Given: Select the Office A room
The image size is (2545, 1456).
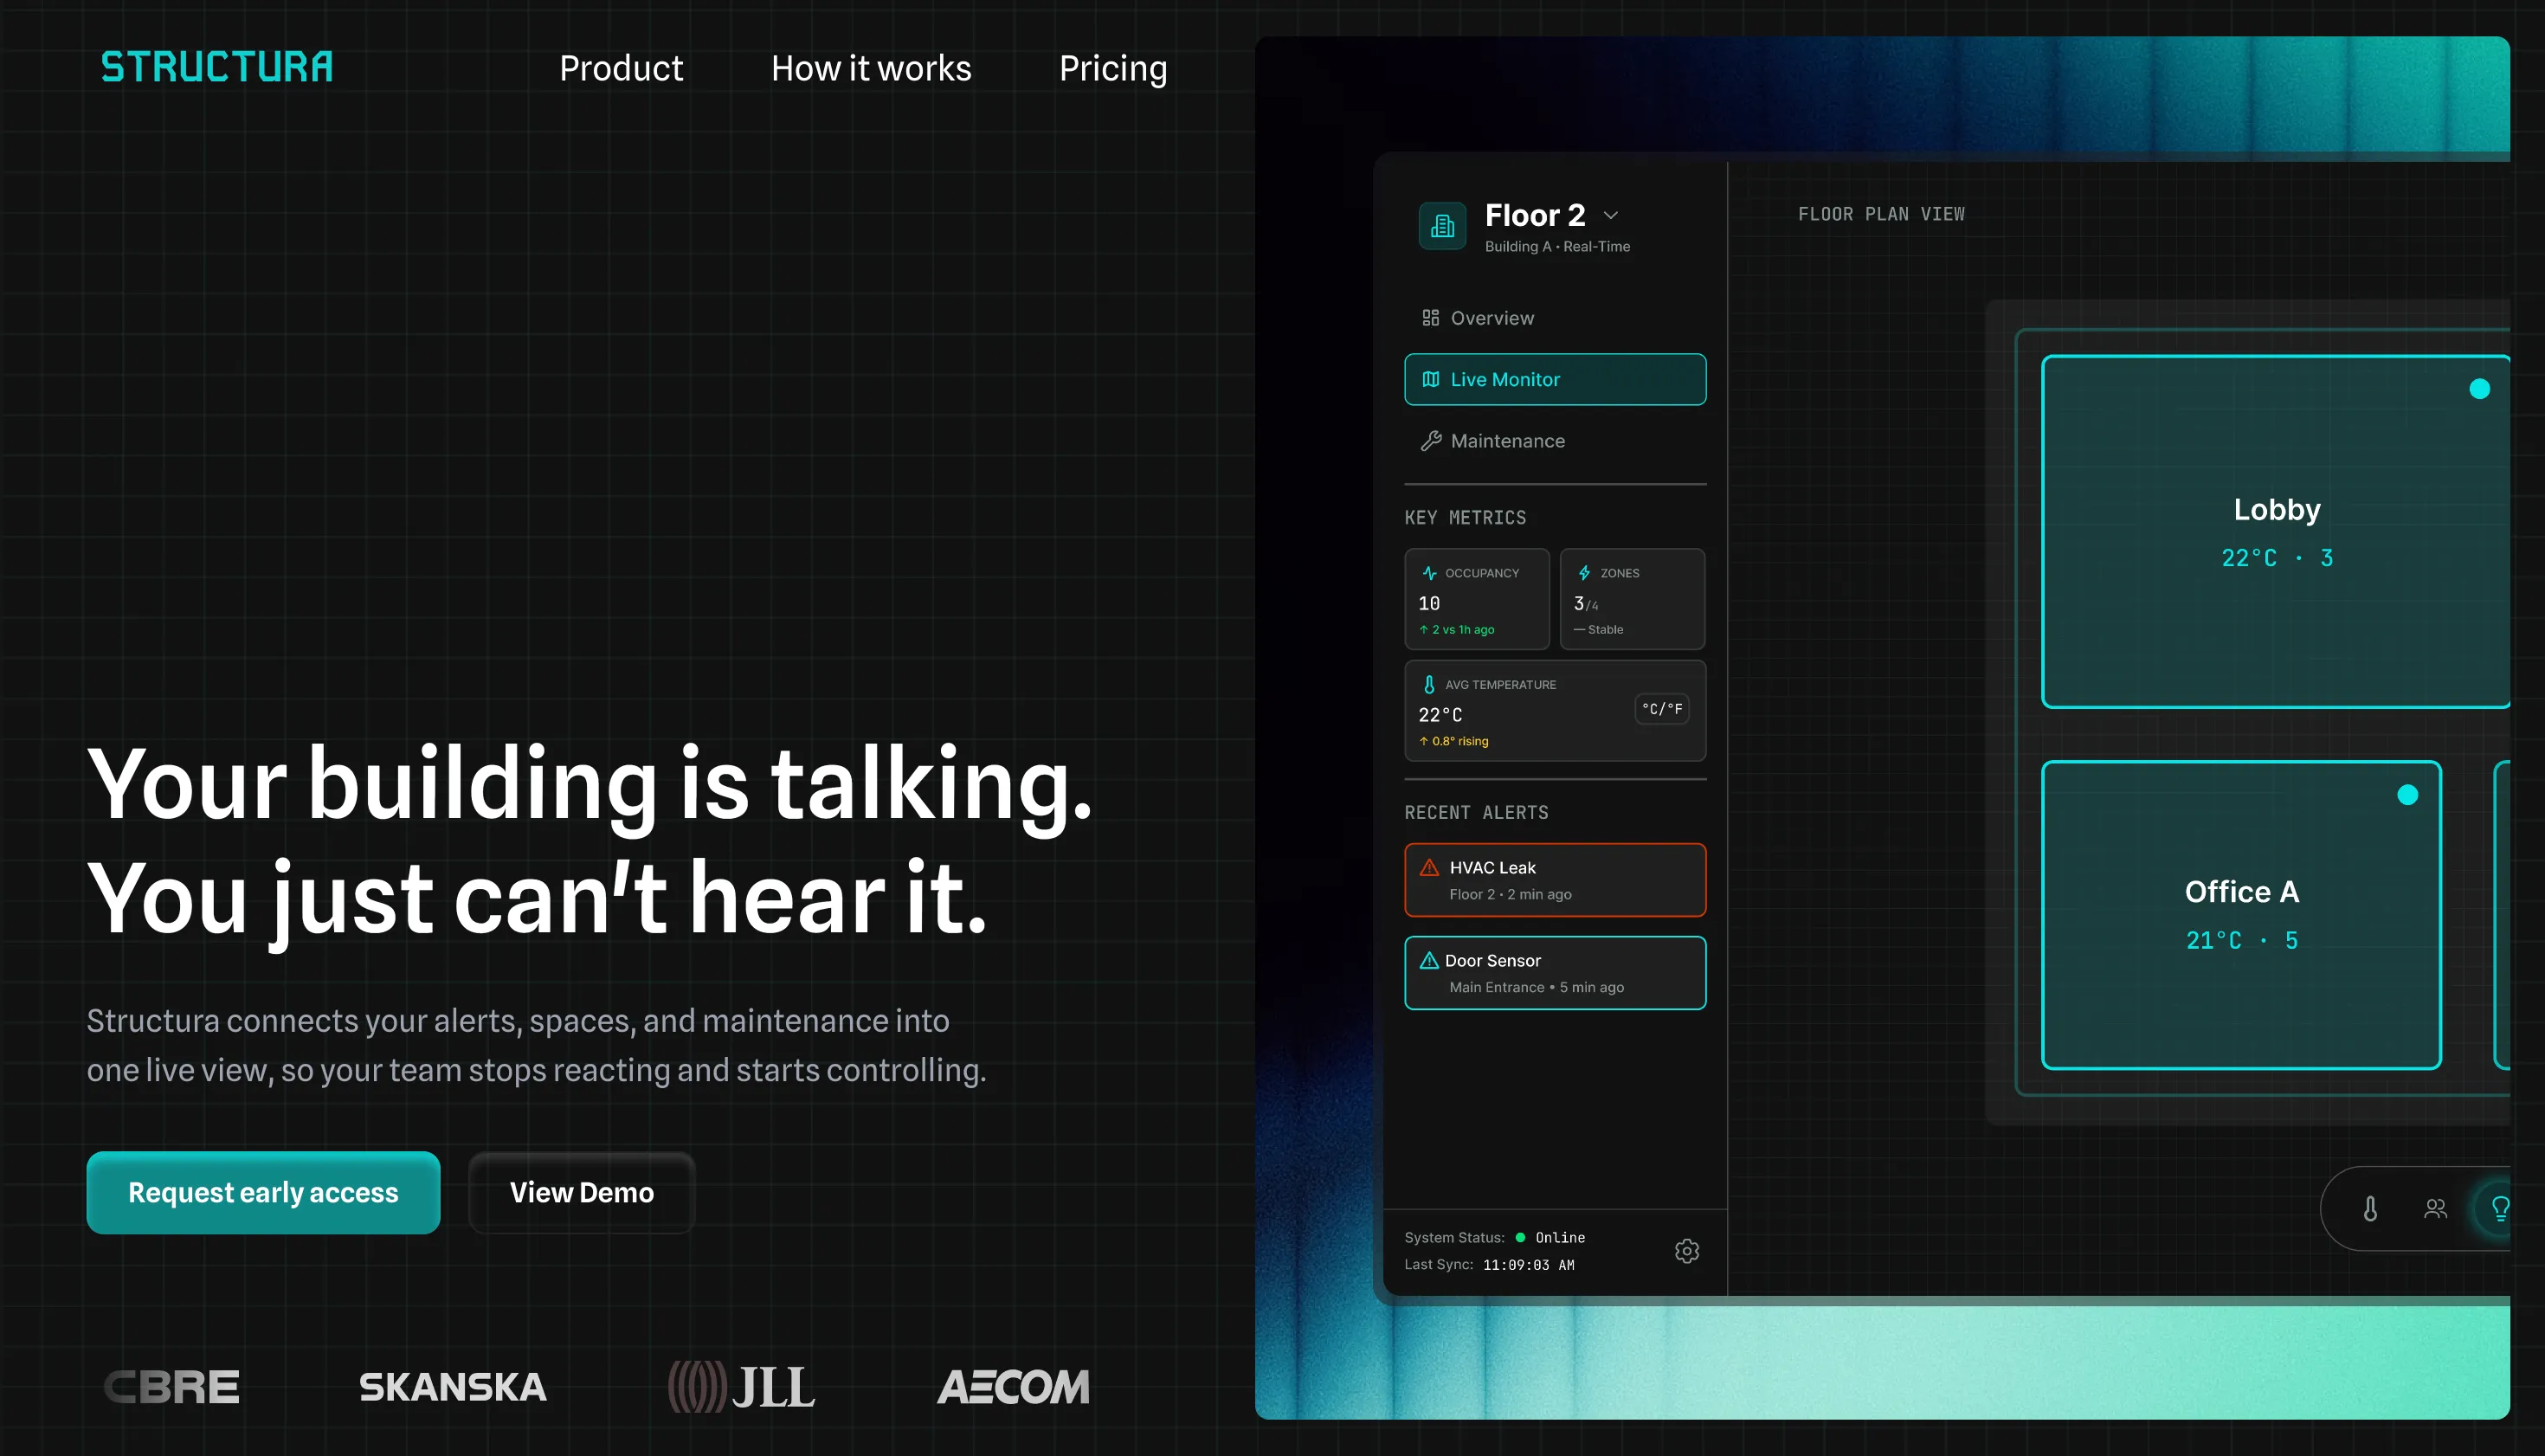Looking at the screenshot, I should (x=2241, y=915).
